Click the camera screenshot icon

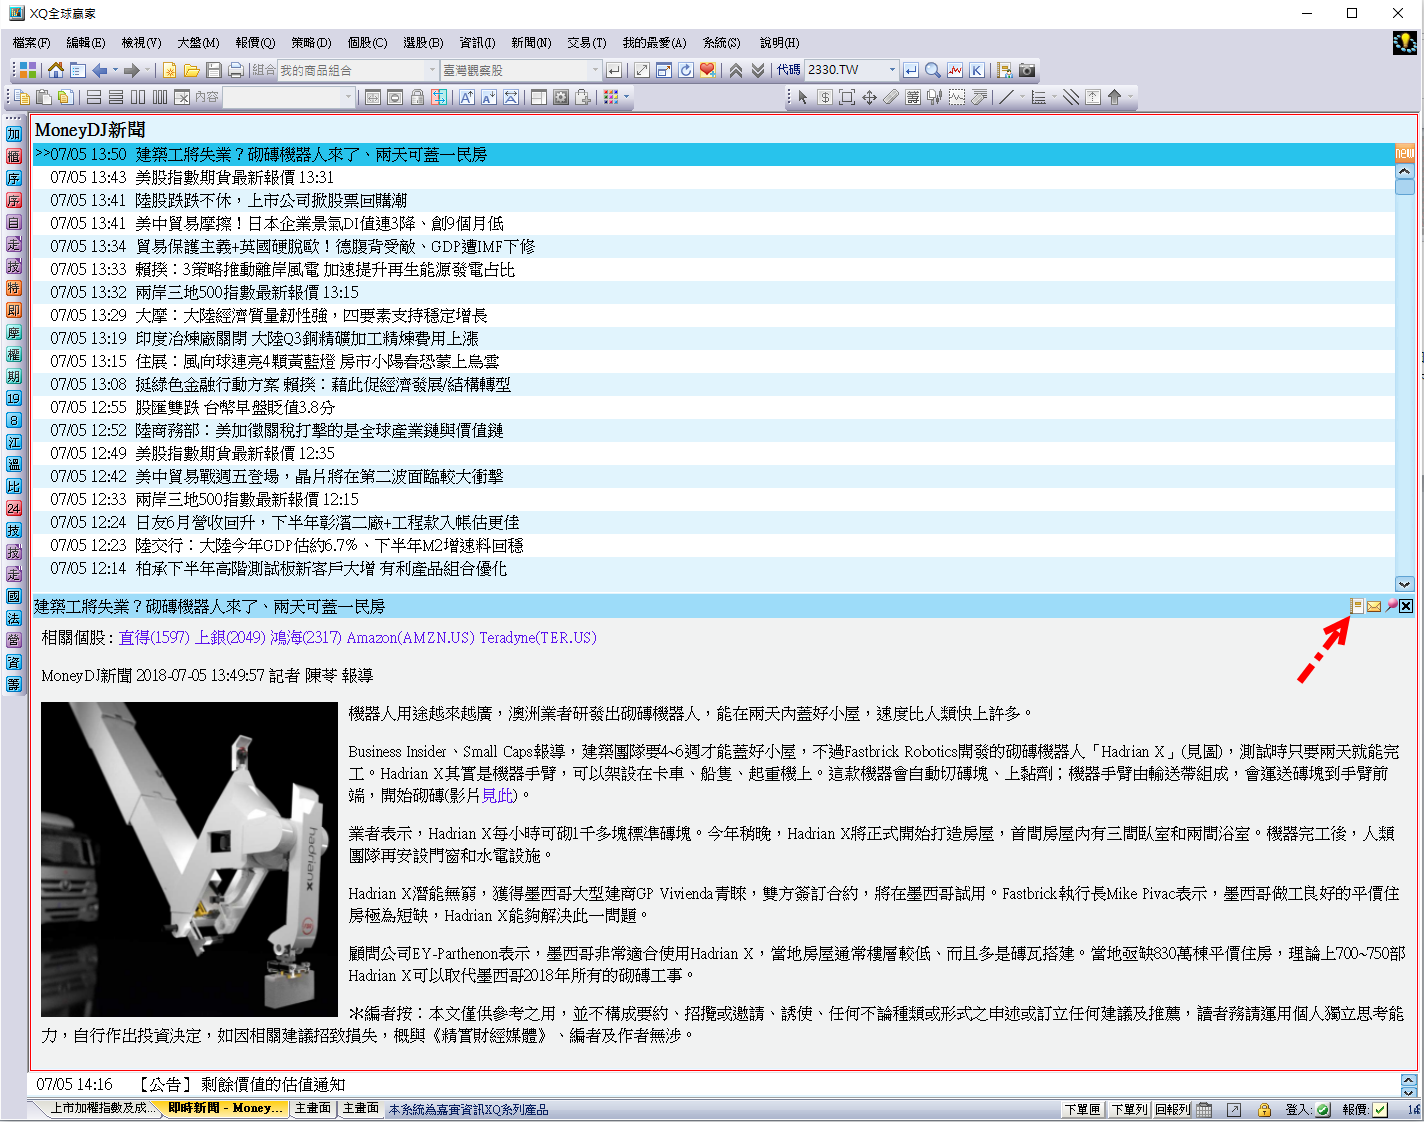pyautogui.click(x=1027, y=70)
